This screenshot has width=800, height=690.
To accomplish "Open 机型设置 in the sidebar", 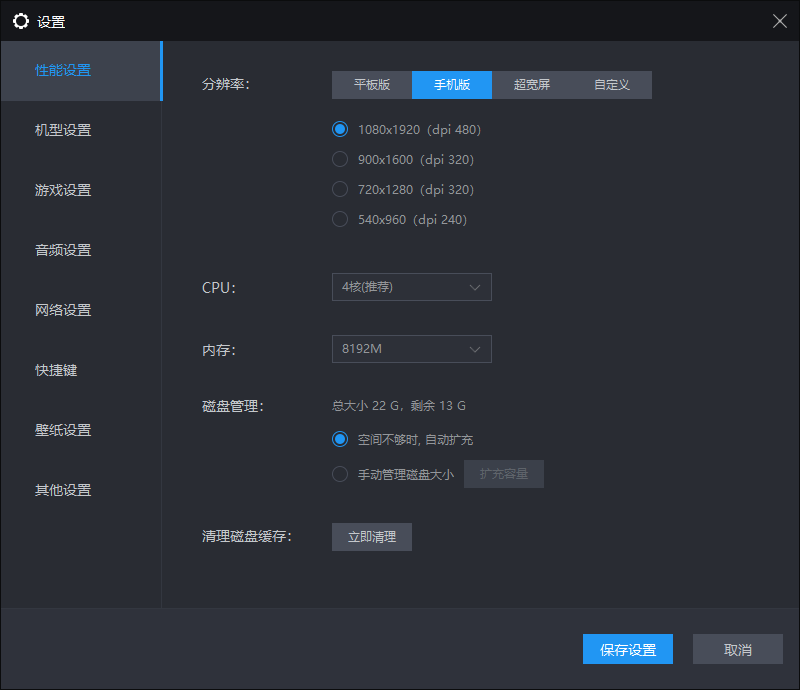I will click(63, 130).
